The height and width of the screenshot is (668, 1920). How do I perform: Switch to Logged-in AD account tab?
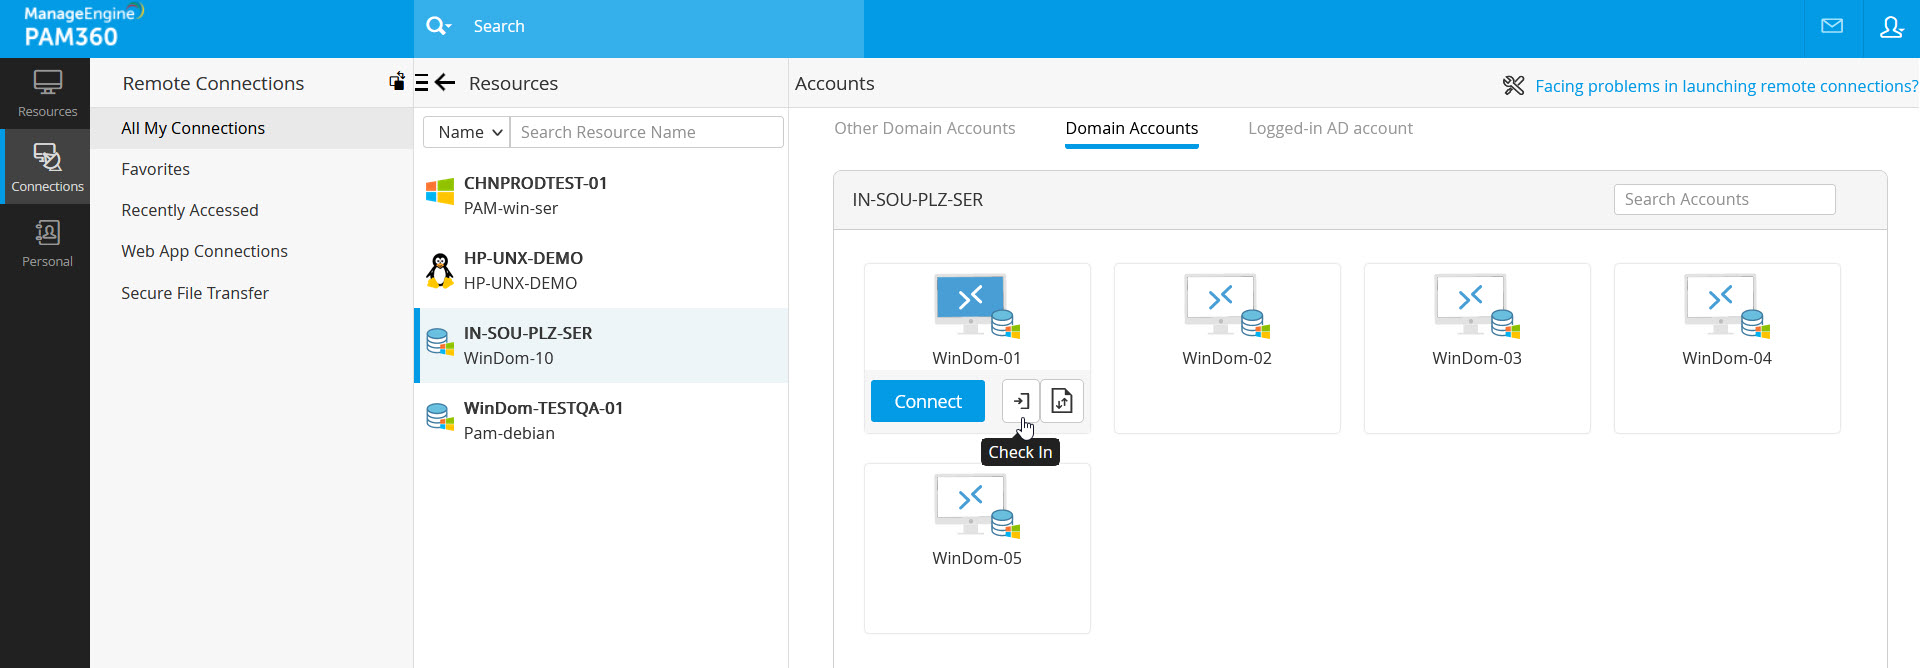coord(1330,128)
